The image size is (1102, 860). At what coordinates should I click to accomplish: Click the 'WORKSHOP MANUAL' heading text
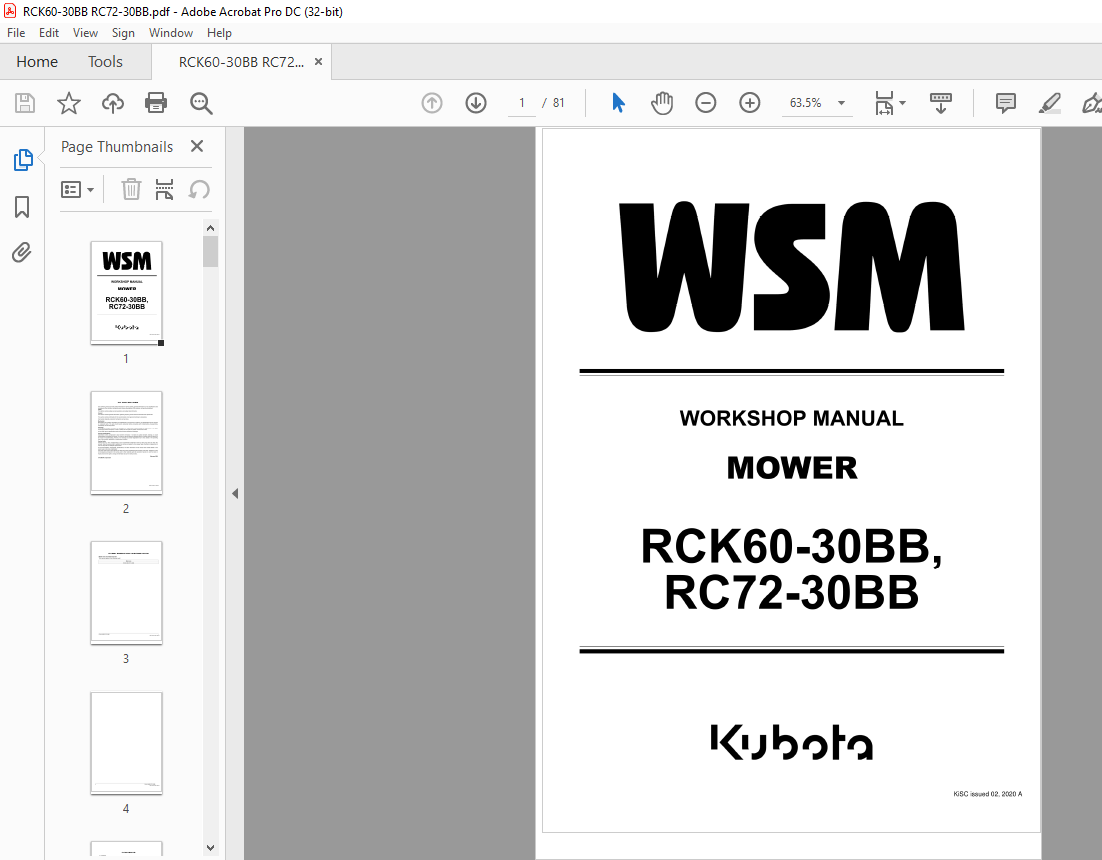[x=791, y=418]
